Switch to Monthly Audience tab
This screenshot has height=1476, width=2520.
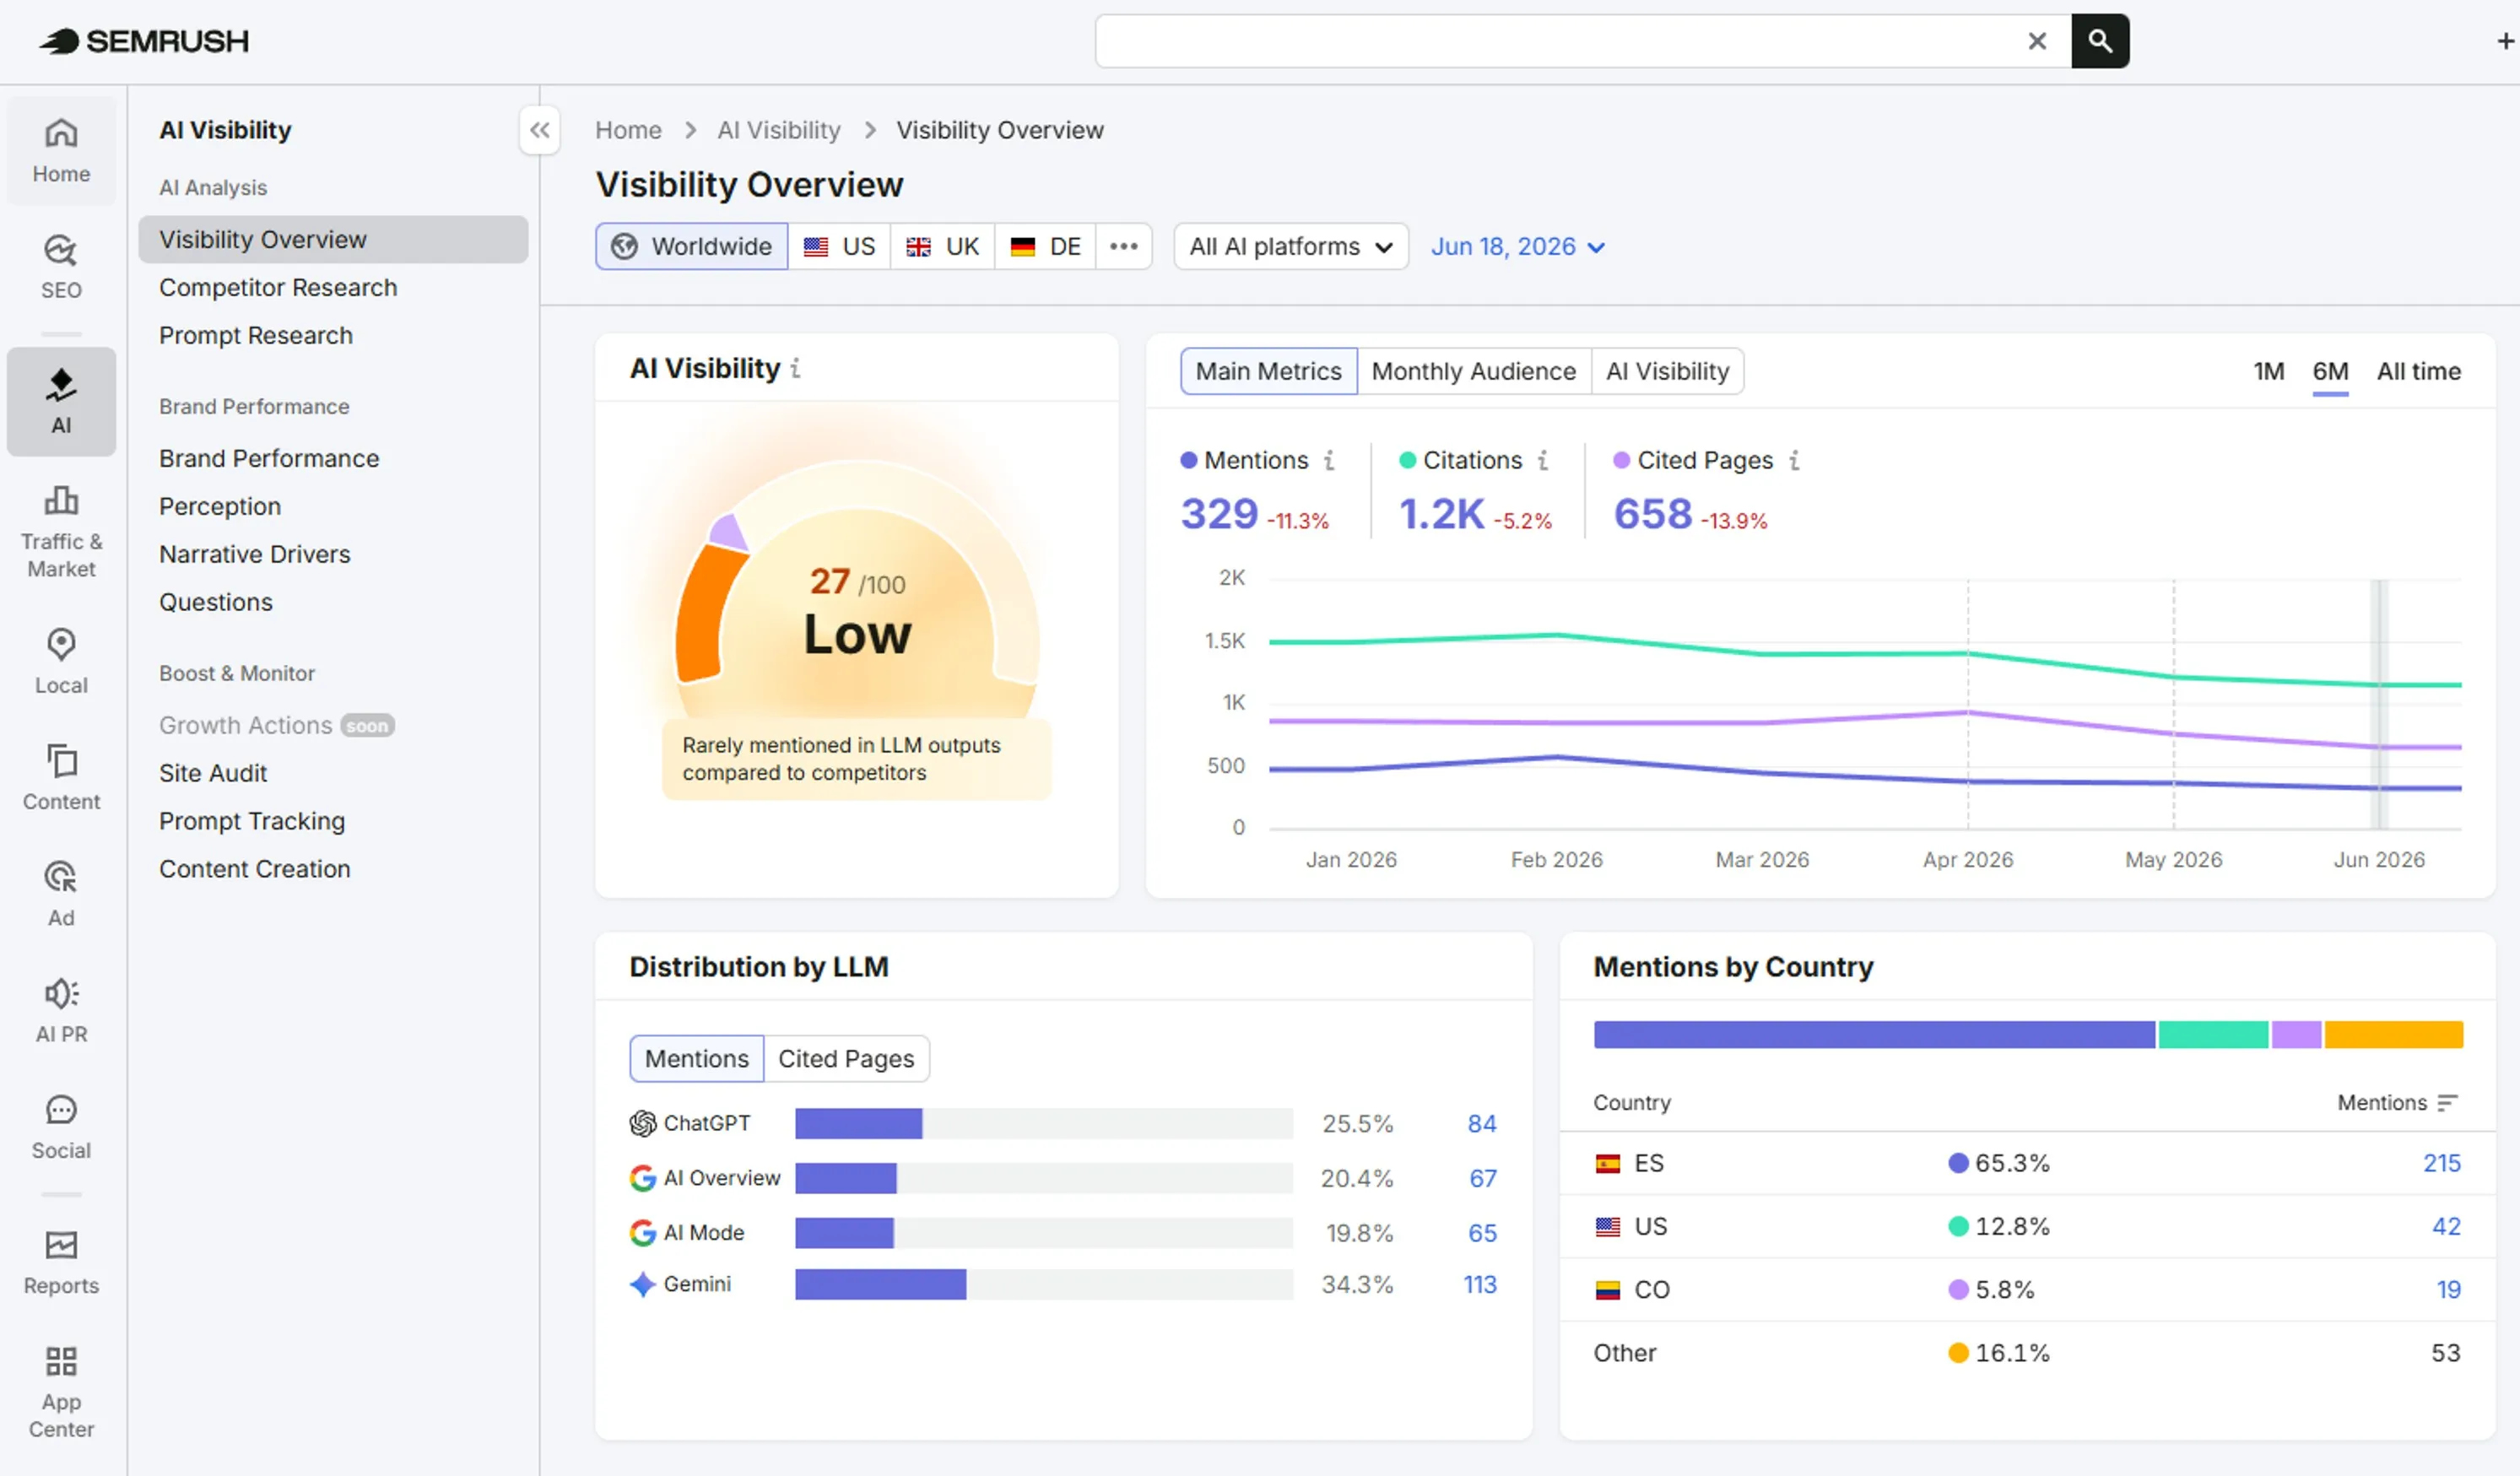click(x=1474, y=371)
